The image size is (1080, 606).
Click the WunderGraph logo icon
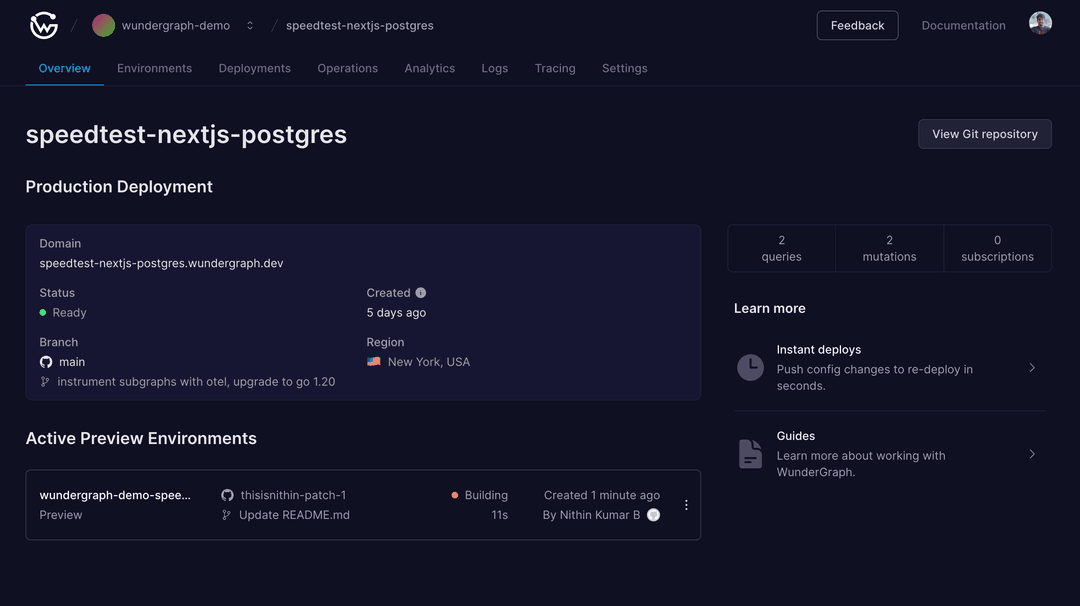tap(43, 24)
